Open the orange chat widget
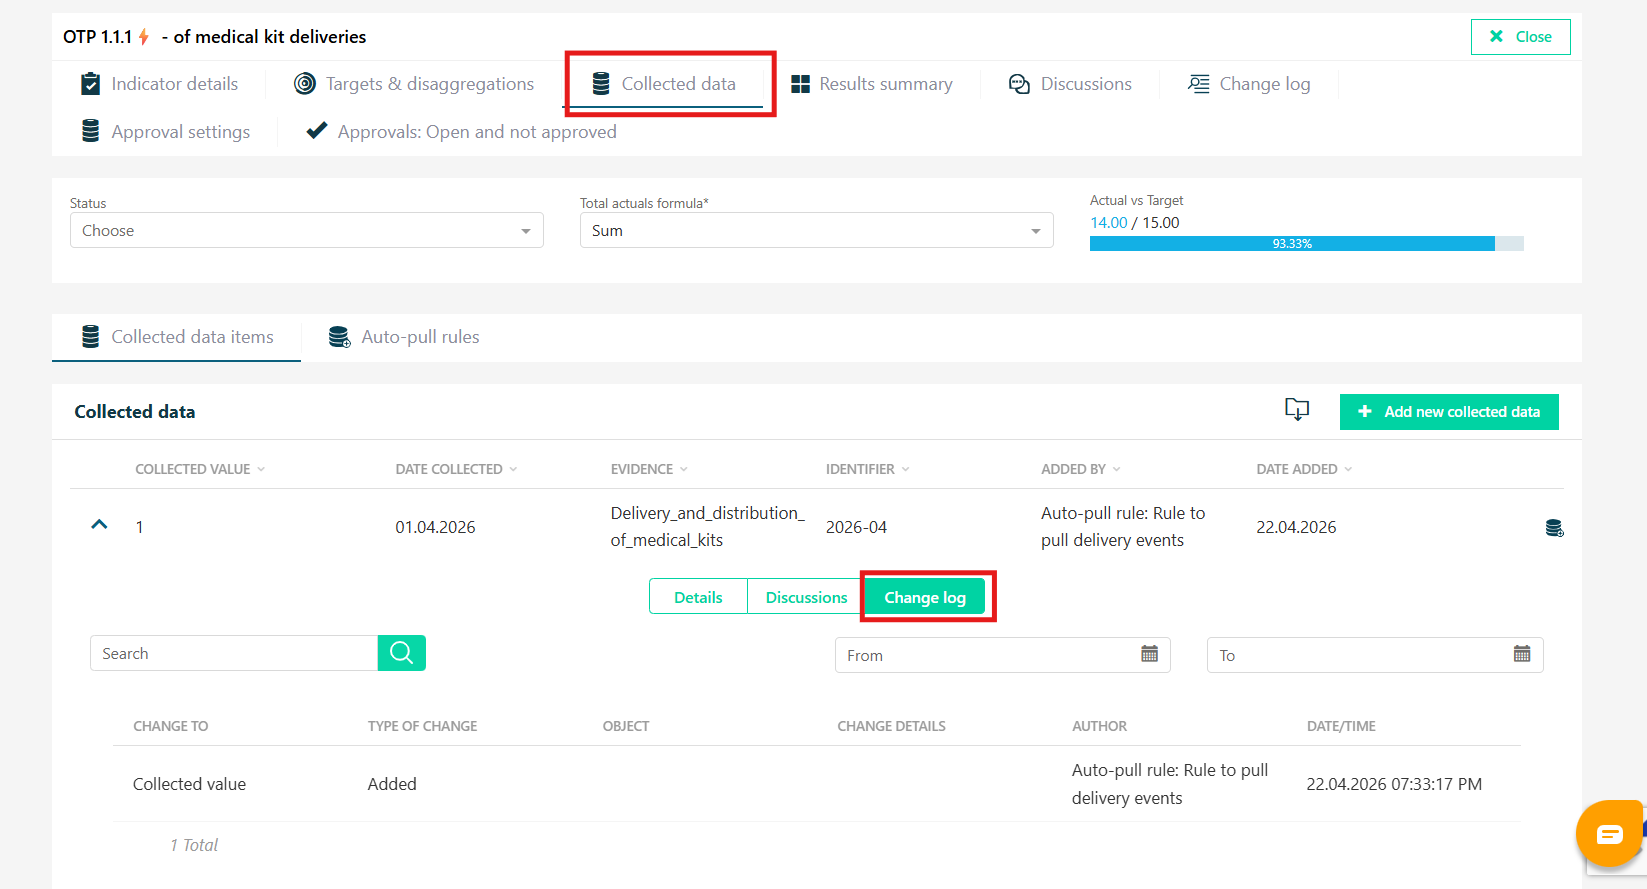 tap(1608, 834)
